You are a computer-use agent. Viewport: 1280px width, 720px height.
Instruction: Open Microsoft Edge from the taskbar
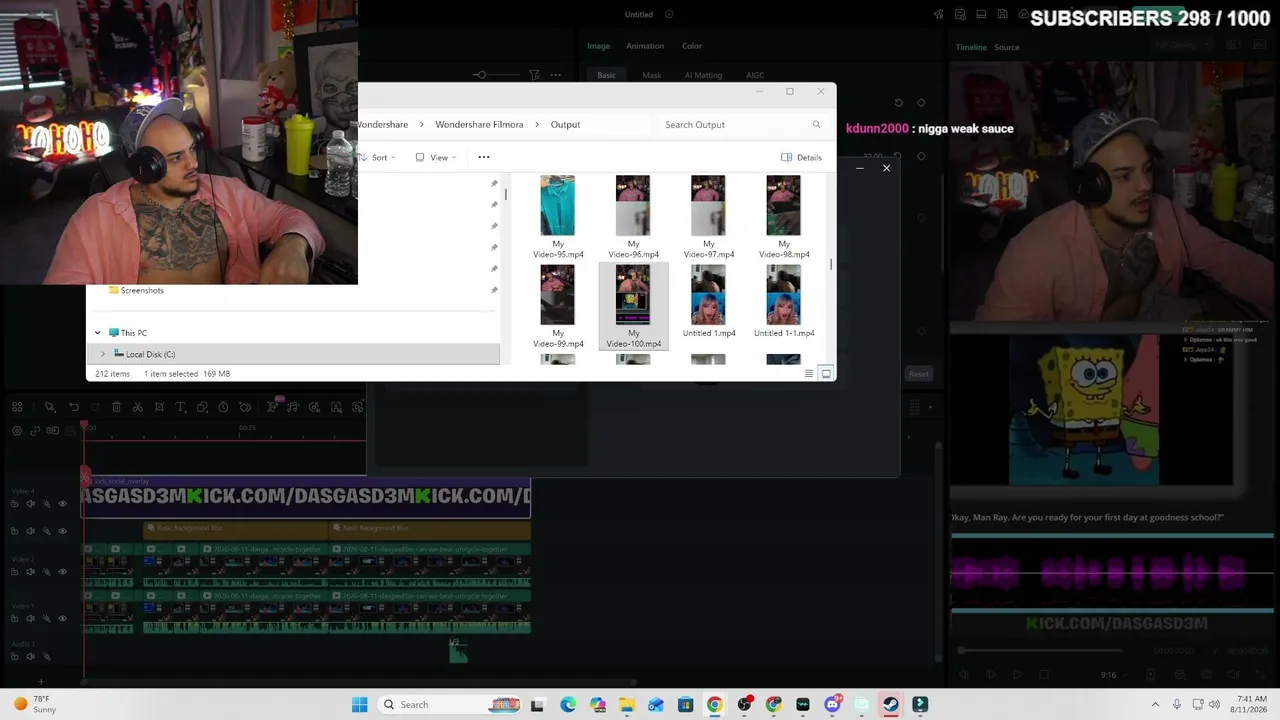pos(568,705)
